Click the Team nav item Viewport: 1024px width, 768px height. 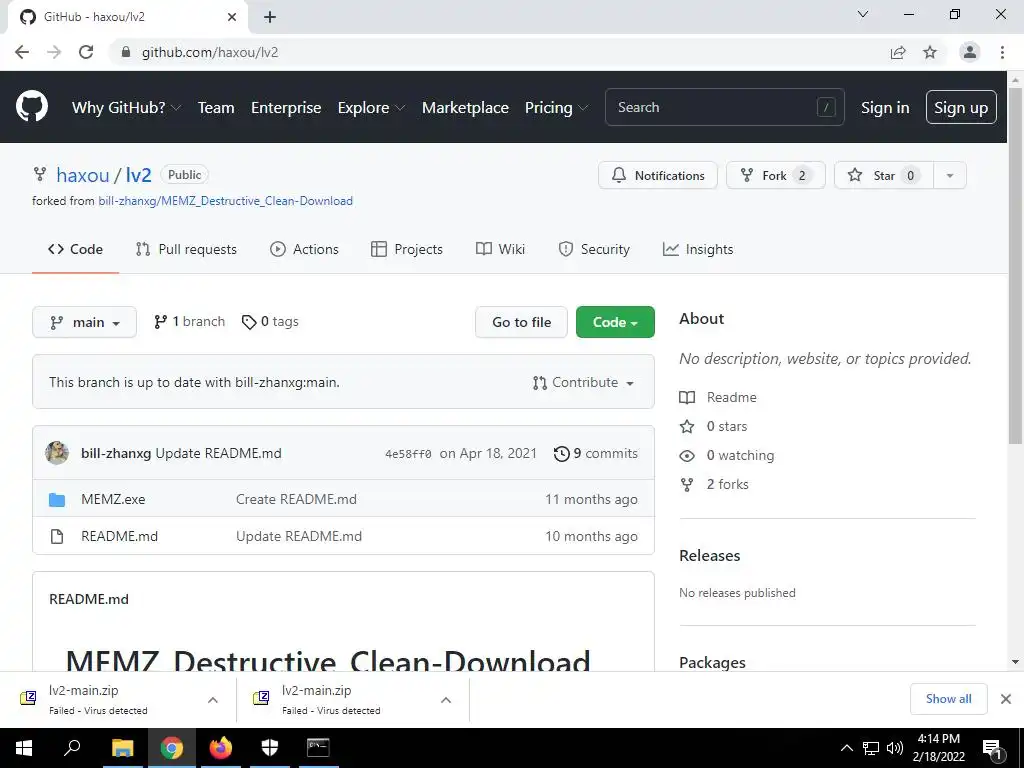[x=216, y=108]
